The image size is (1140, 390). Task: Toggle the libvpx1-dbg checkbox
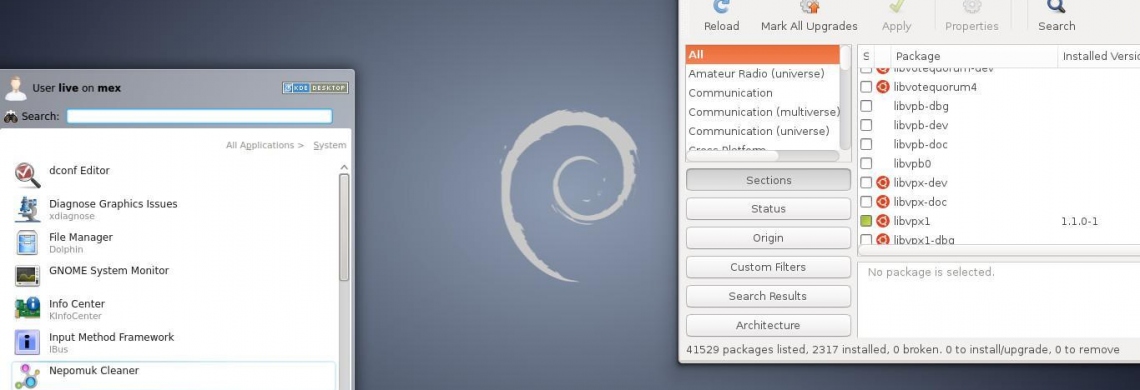[866, 239]
